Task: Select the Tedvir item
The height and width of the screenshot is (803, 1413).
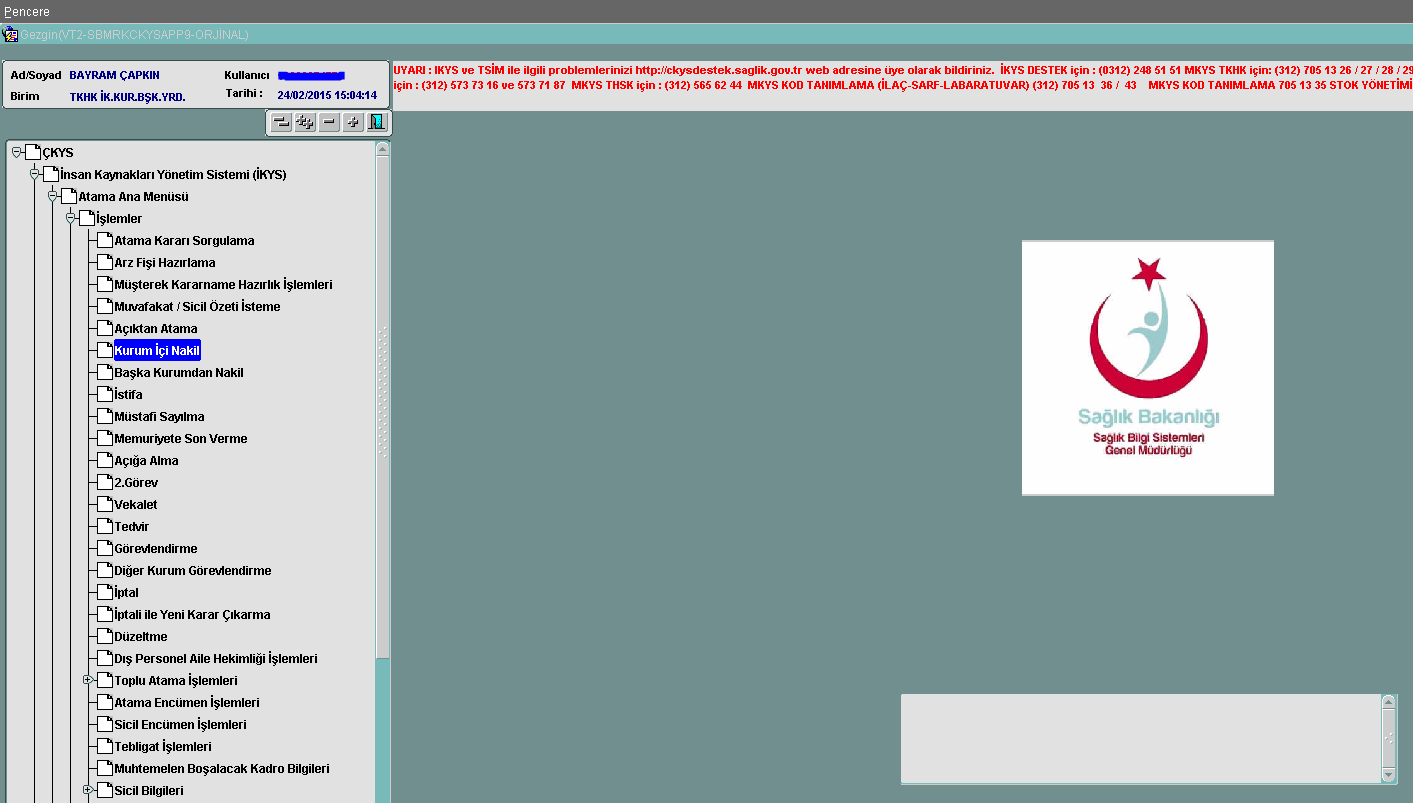Action: click(x=132, y=527)
